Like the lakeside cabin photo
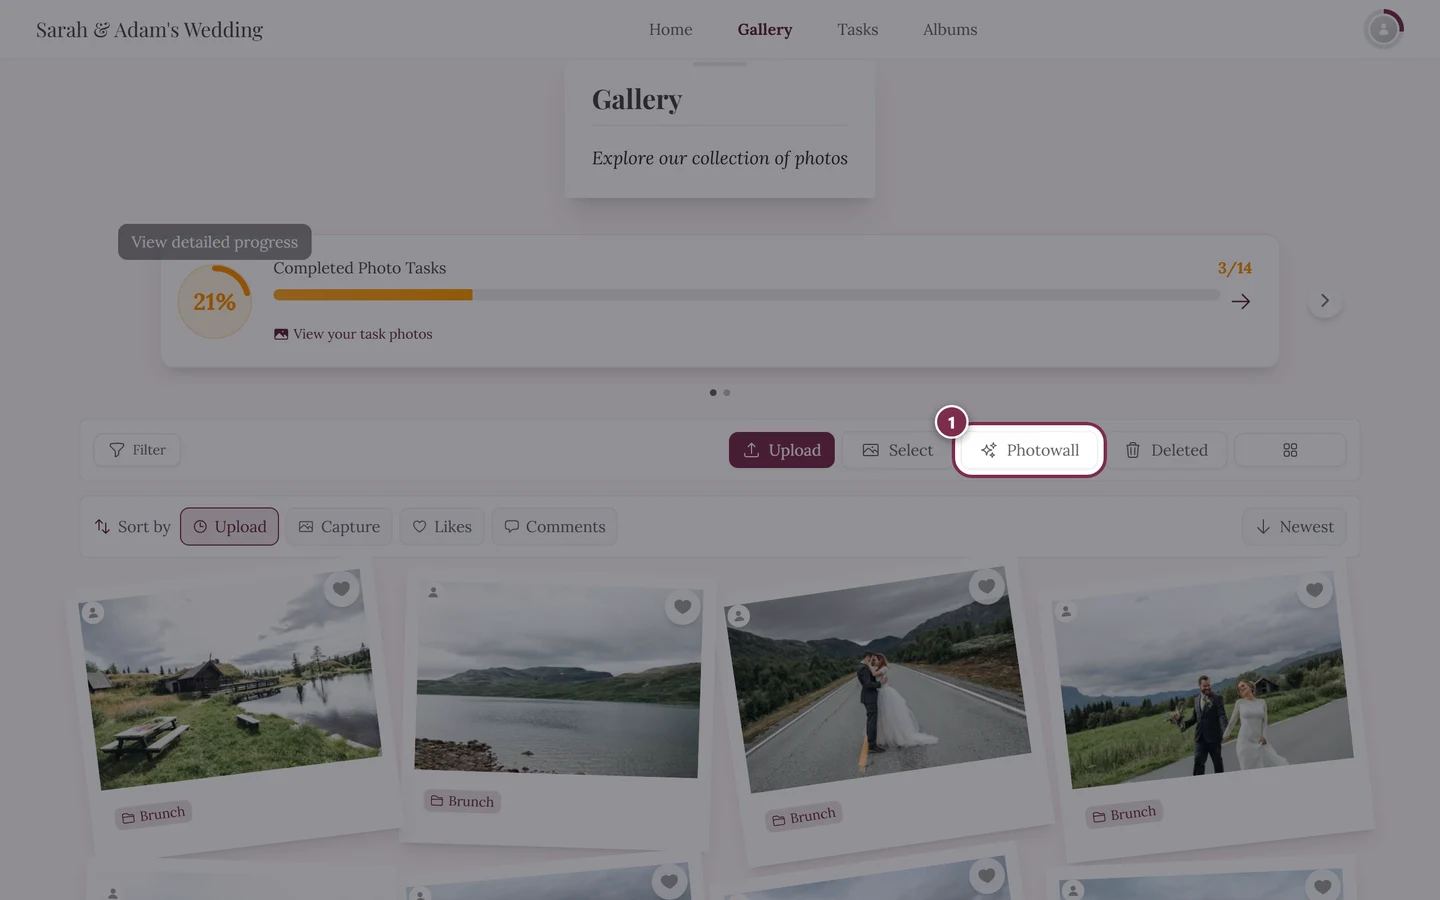 coord(341,588)
